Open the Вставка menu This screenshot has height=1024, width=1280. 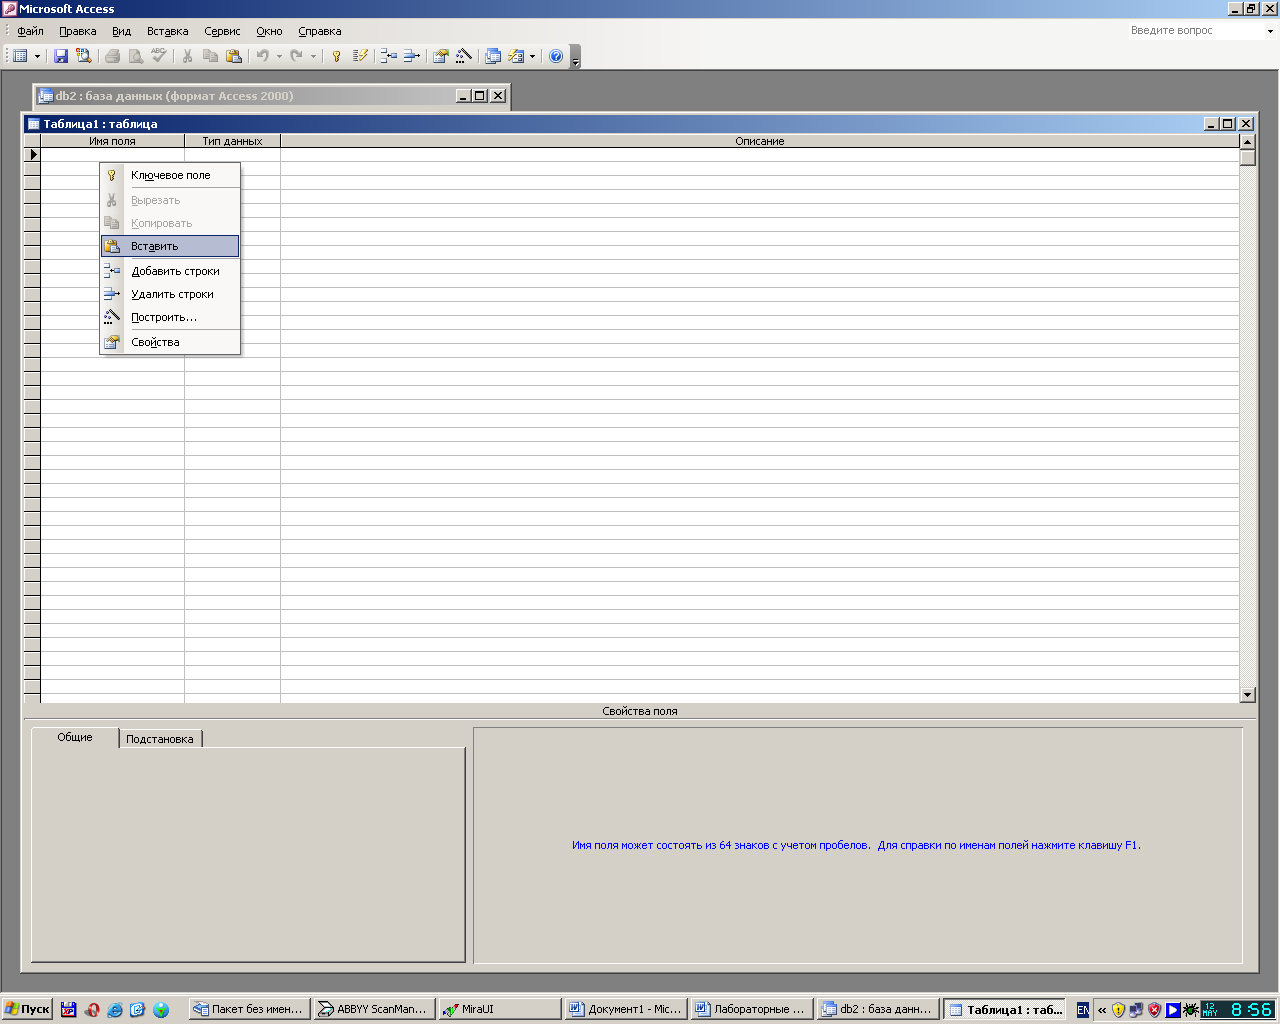coord(167,31)
